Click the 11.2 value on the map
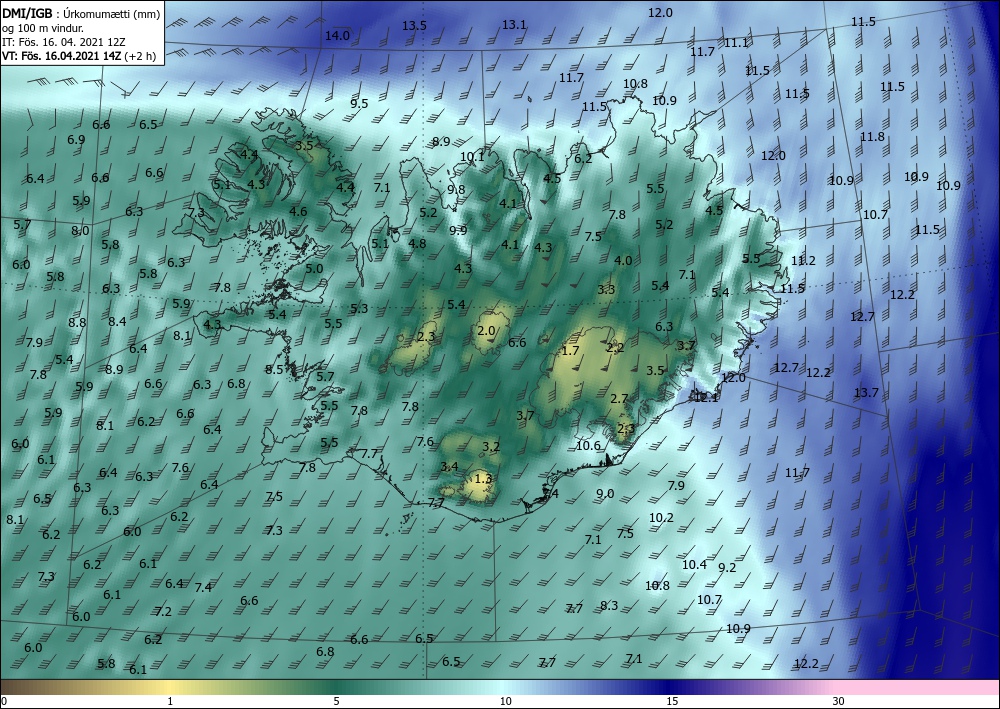 click(x=803, y=260)
